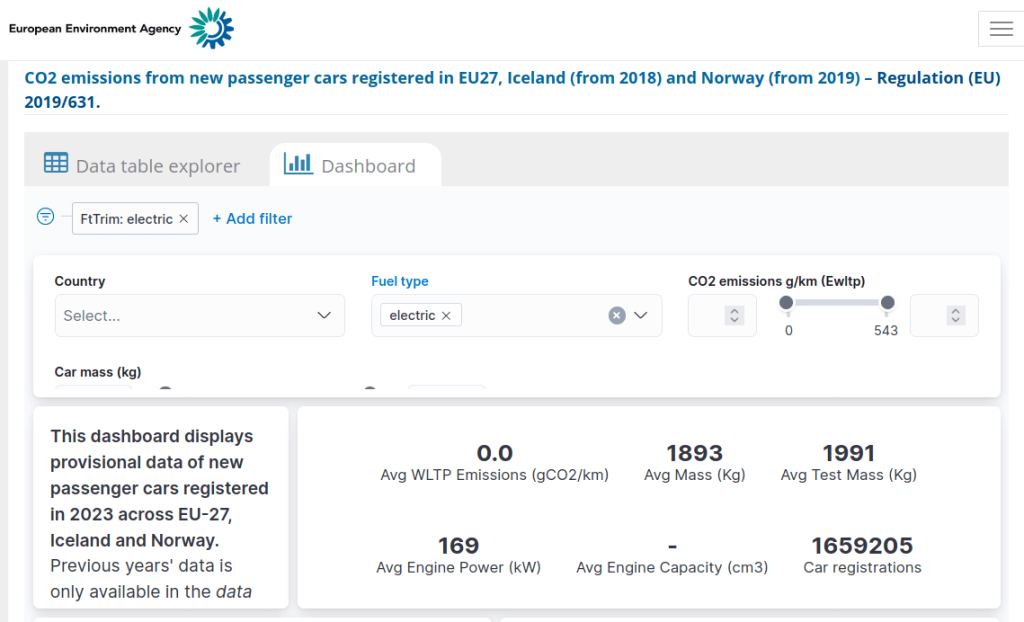Click the filter icon beside FtTrim chip
This screenshot has width=1024, height=622.
coord(45,217)
